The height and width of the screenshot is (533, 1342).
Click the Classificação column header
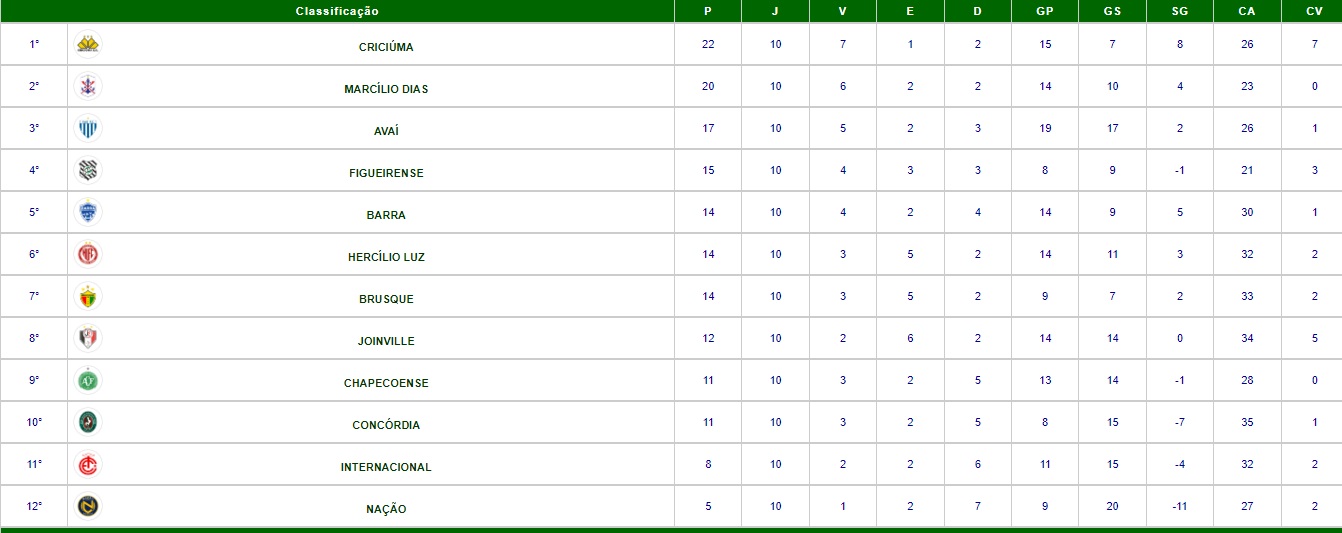pos(337,11)
